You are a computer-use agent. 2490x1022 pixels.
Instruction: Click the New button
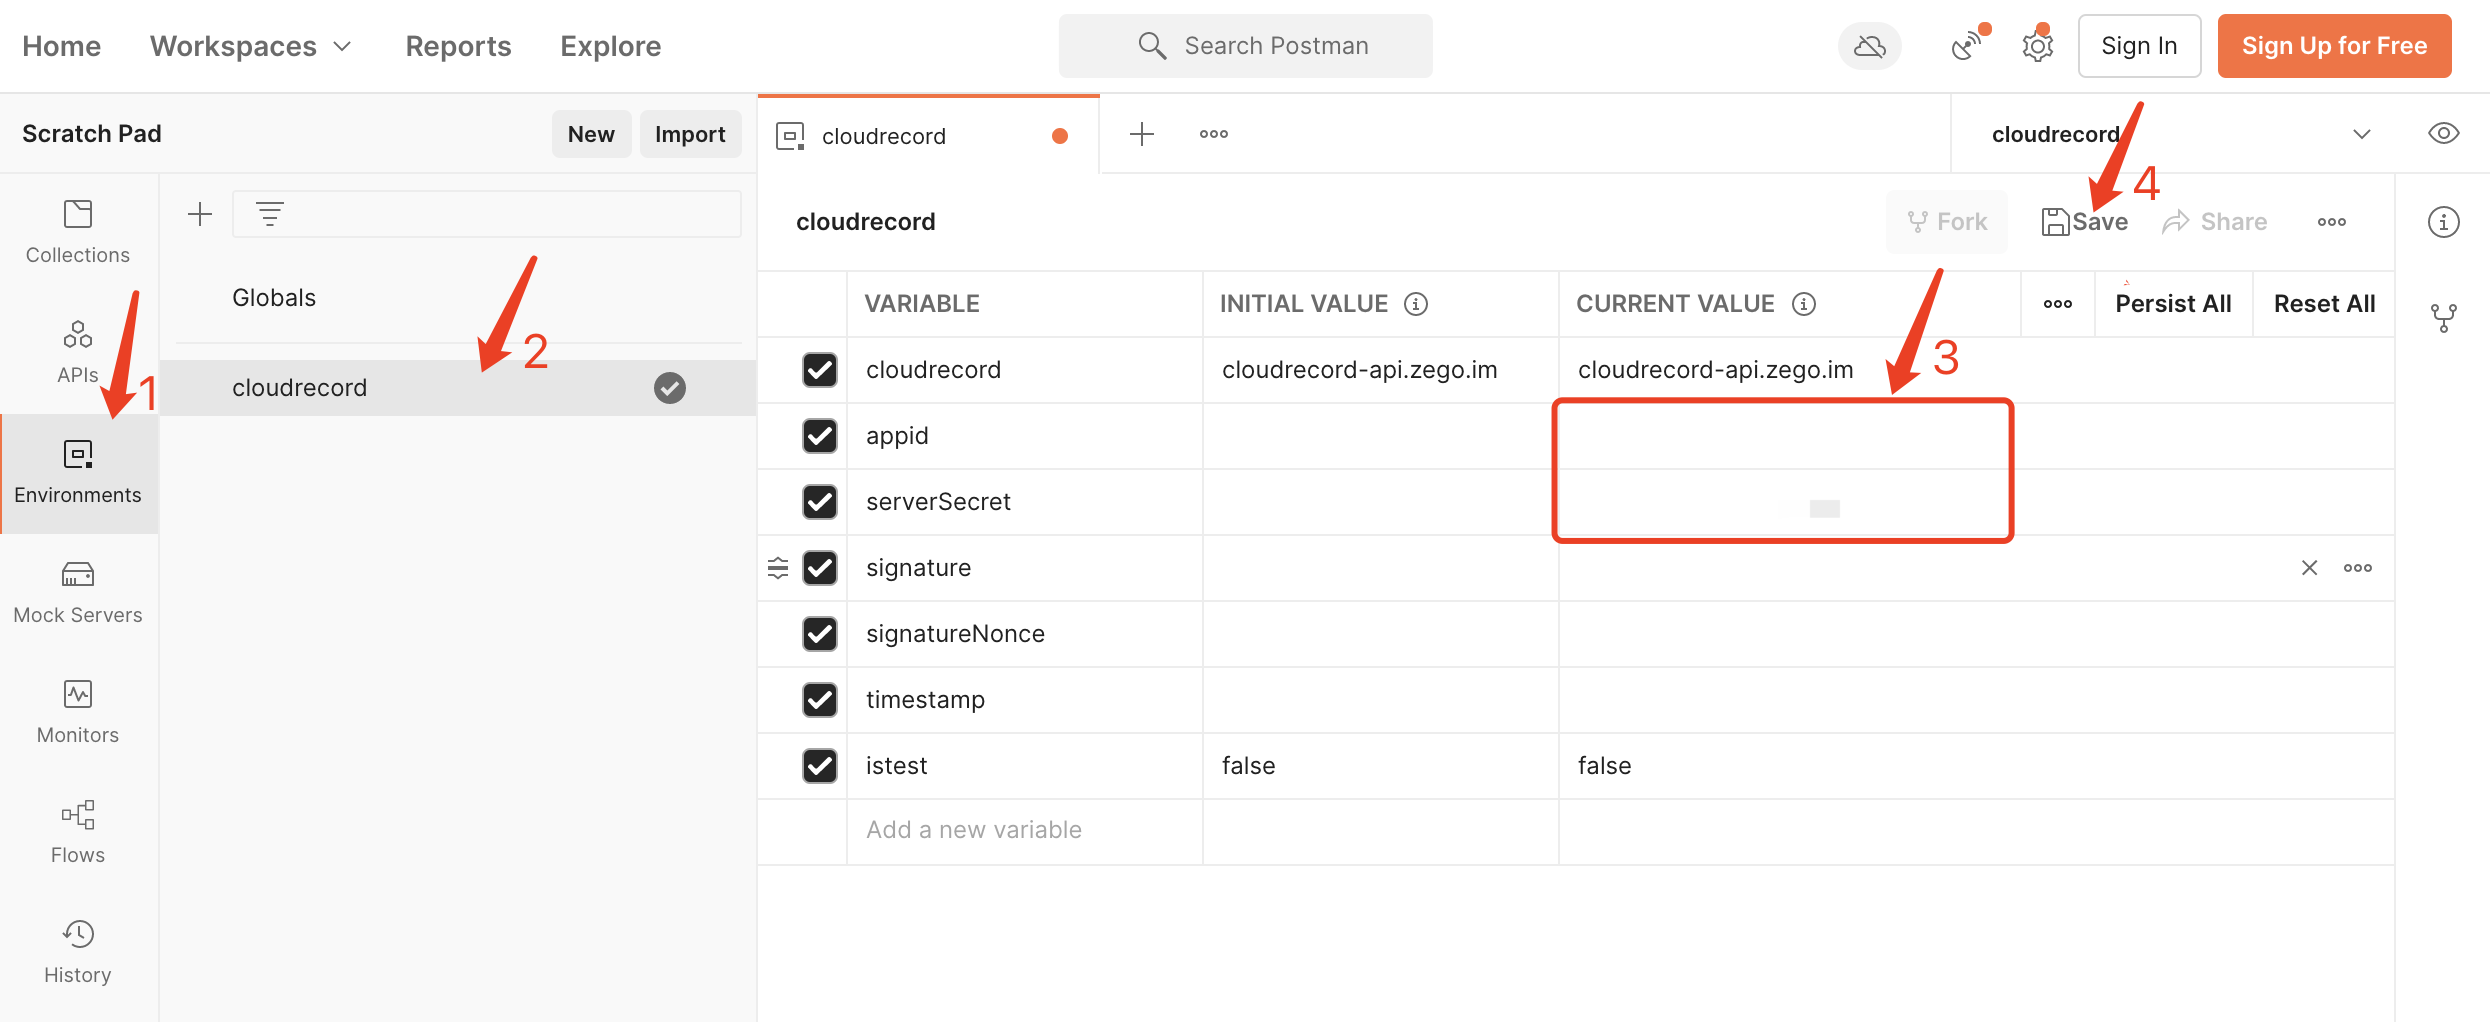point(591,134)
